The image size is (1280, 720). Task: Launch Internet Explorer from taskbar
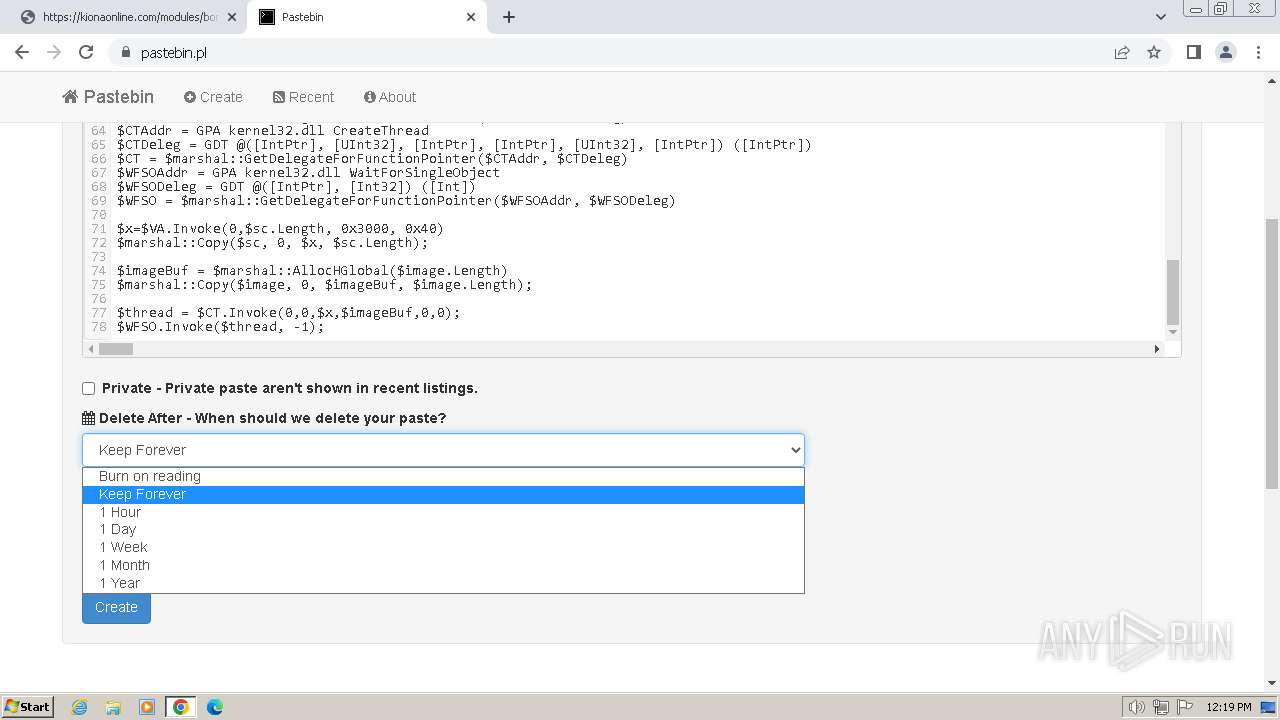click(80, 707)
